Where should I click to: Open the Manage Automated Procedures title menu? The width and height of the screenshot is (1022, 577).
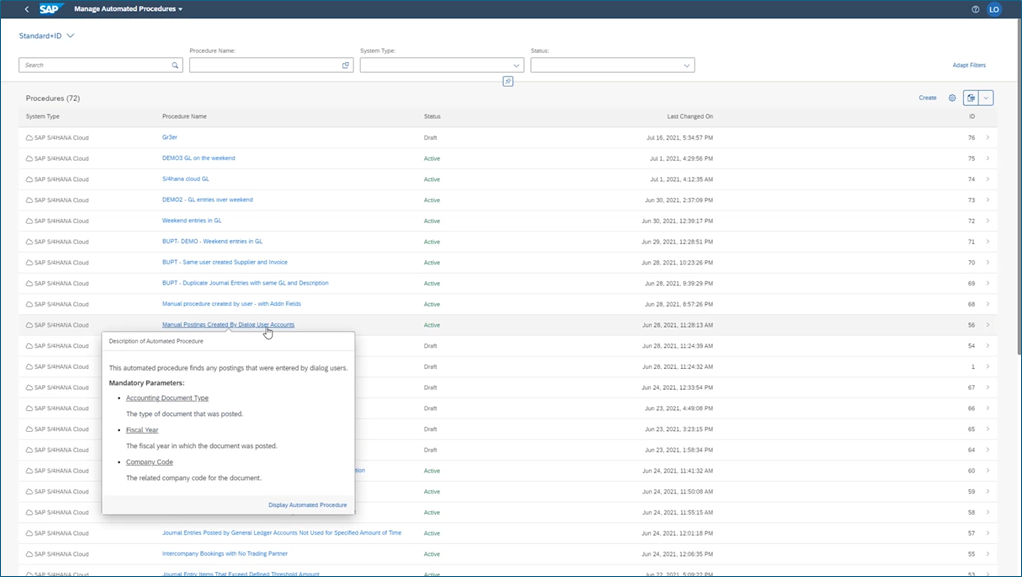(x=128, y=9)
